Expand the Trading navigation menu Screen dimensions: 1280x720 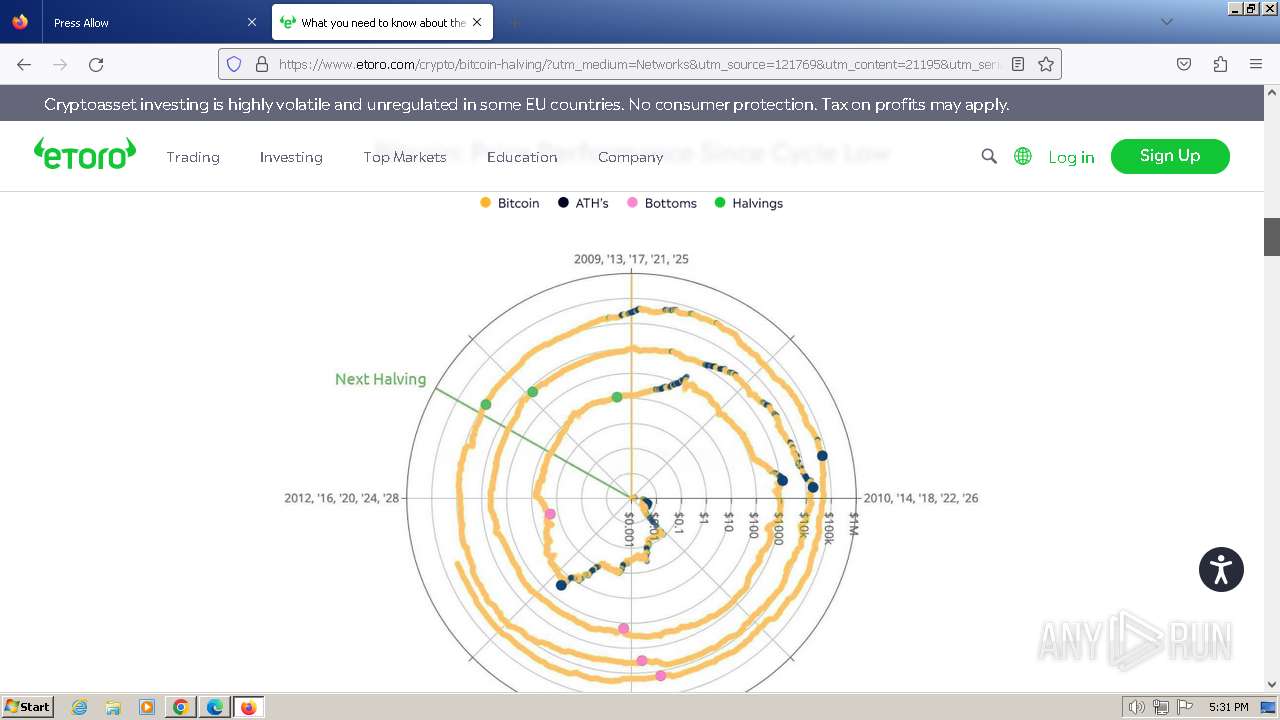click(x=193, y=157)
